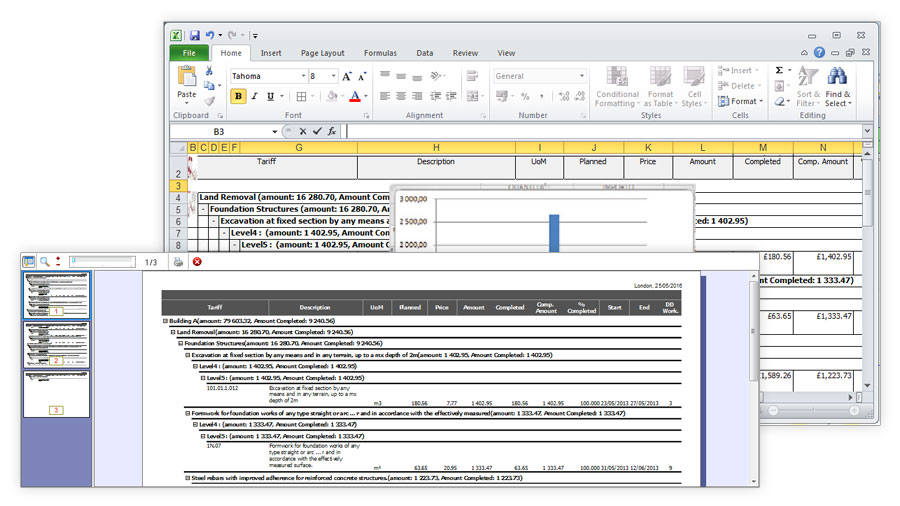Click Conditional Formatting button
The width and height of the screenshot is (900, 506).
[617, 87]
